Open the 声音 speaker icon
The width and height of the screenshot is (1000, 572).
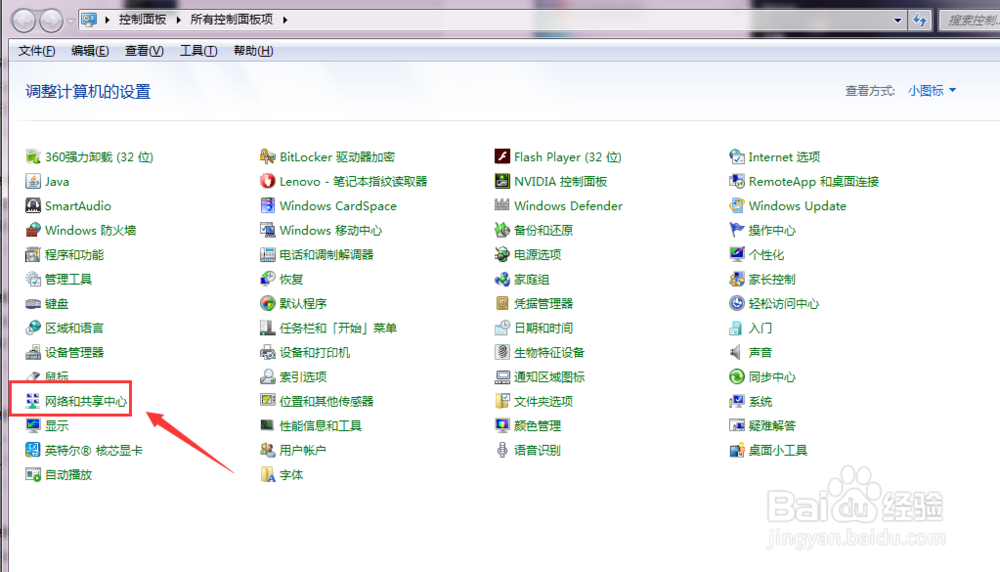(x=737, y=352)
